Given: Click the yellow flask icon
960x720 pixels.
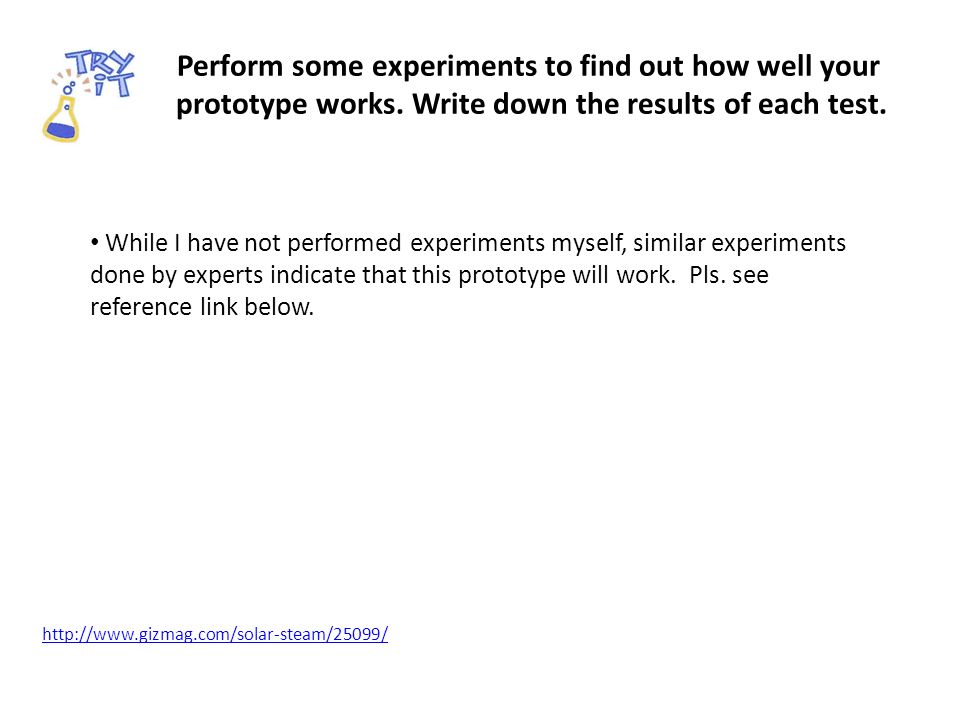Looking at the screenshot, I should 61,120.
